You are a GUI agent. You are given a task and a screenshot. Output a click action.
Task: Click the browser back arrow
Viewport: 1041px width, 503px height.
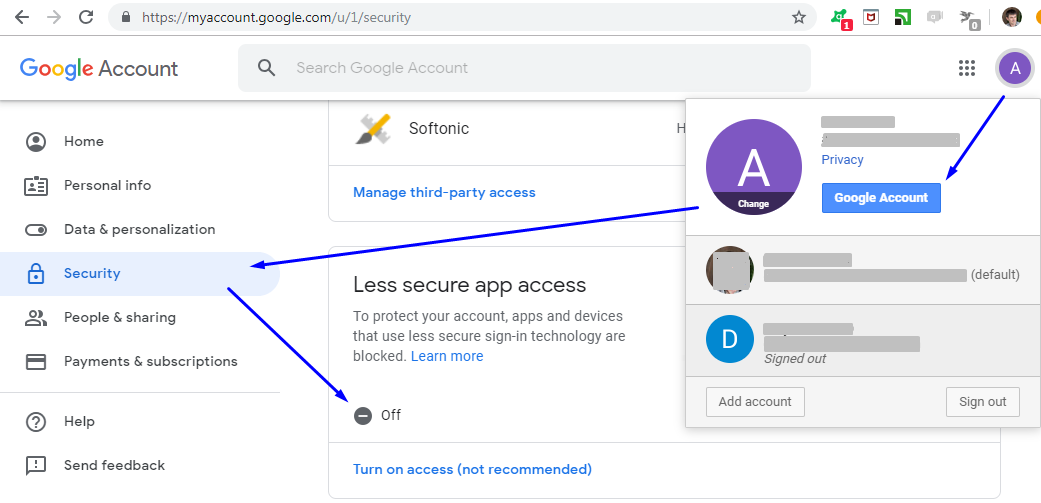click(22, 17)
